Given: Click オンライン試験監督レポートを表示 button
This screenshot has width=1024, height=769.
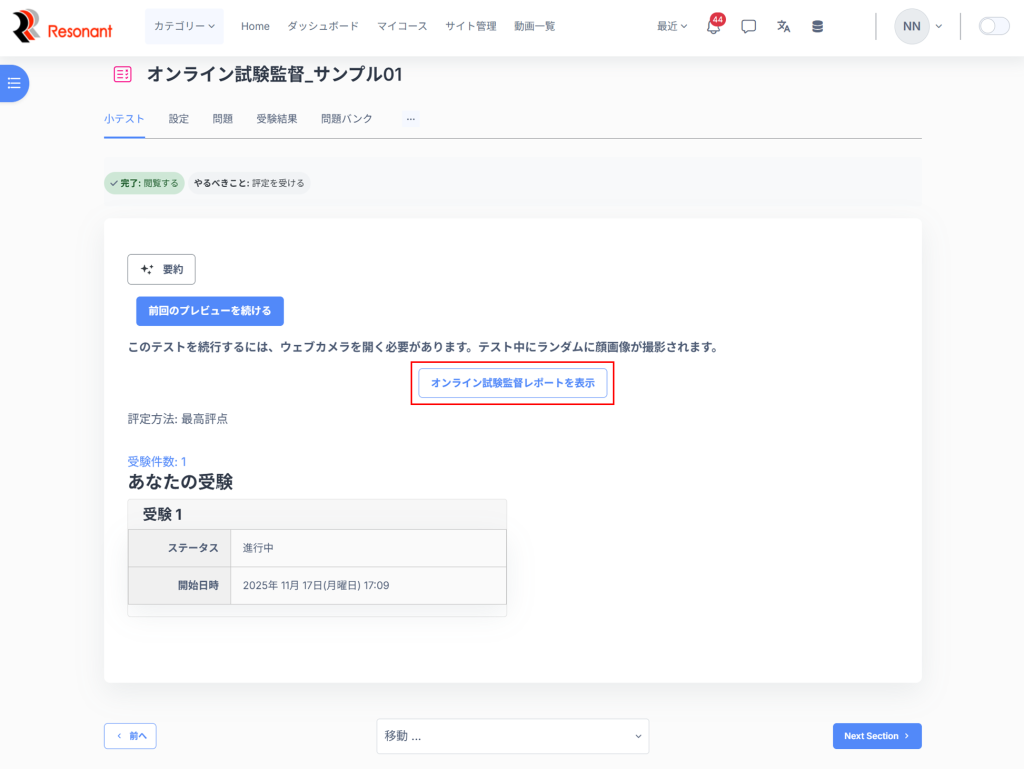Looking at the screenshot, I should (x=512, y=383).
